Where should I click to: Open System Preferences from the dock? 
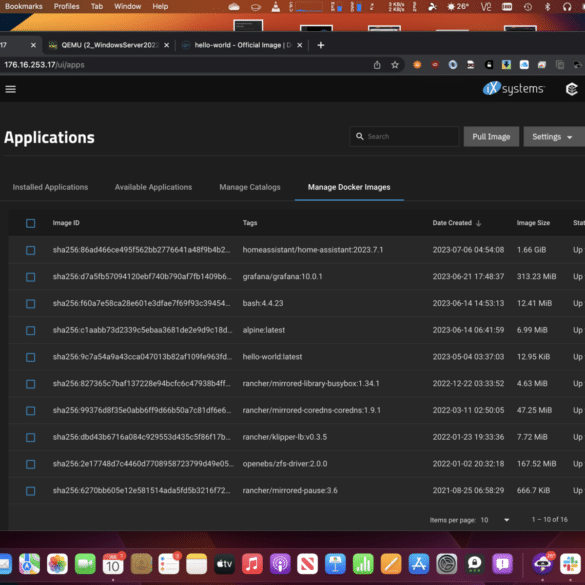click(447, 564)
